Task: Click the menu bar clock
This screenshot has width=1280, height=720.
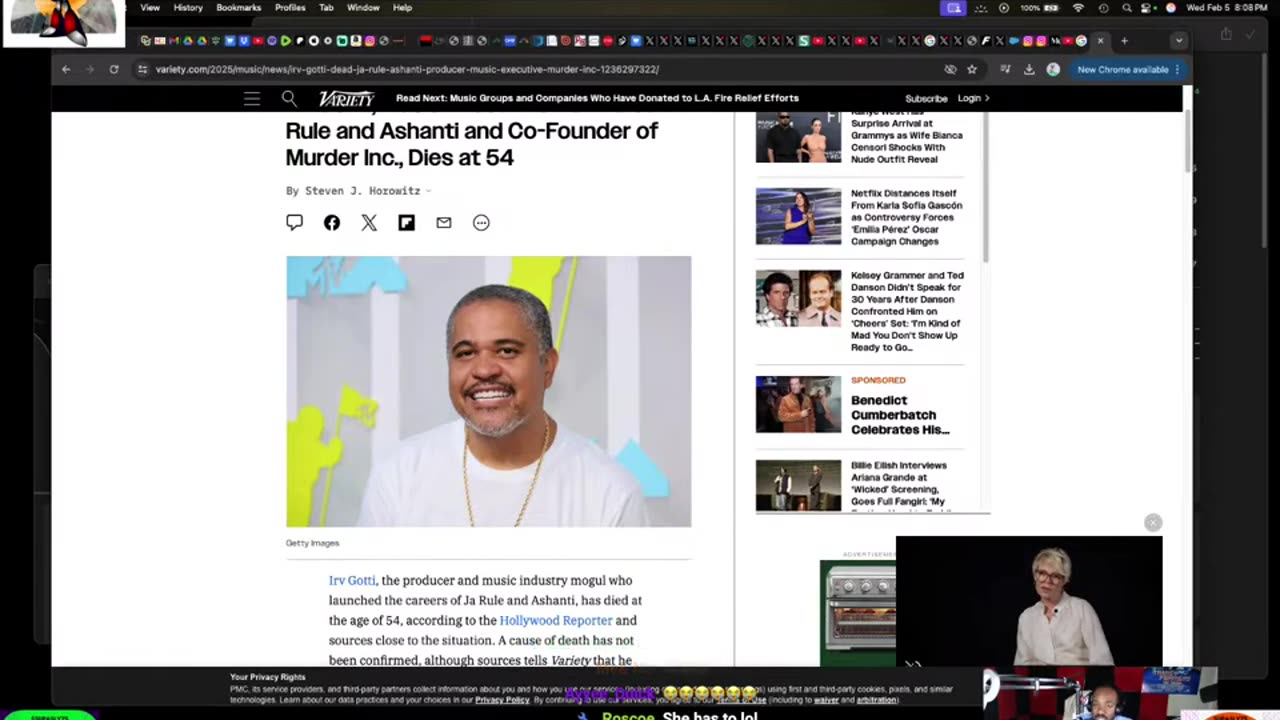Action: (1229, 8)
